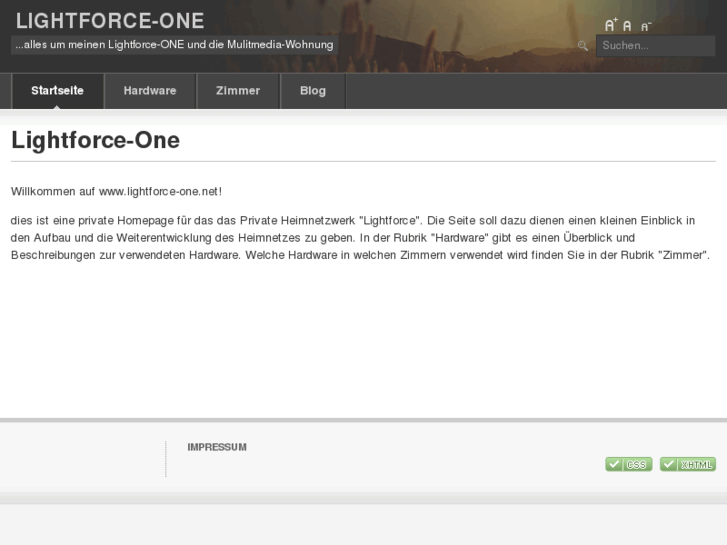Open the CSS validation badge
The height and width of the screenshot is (545, 727).
[x=628, y=464]
